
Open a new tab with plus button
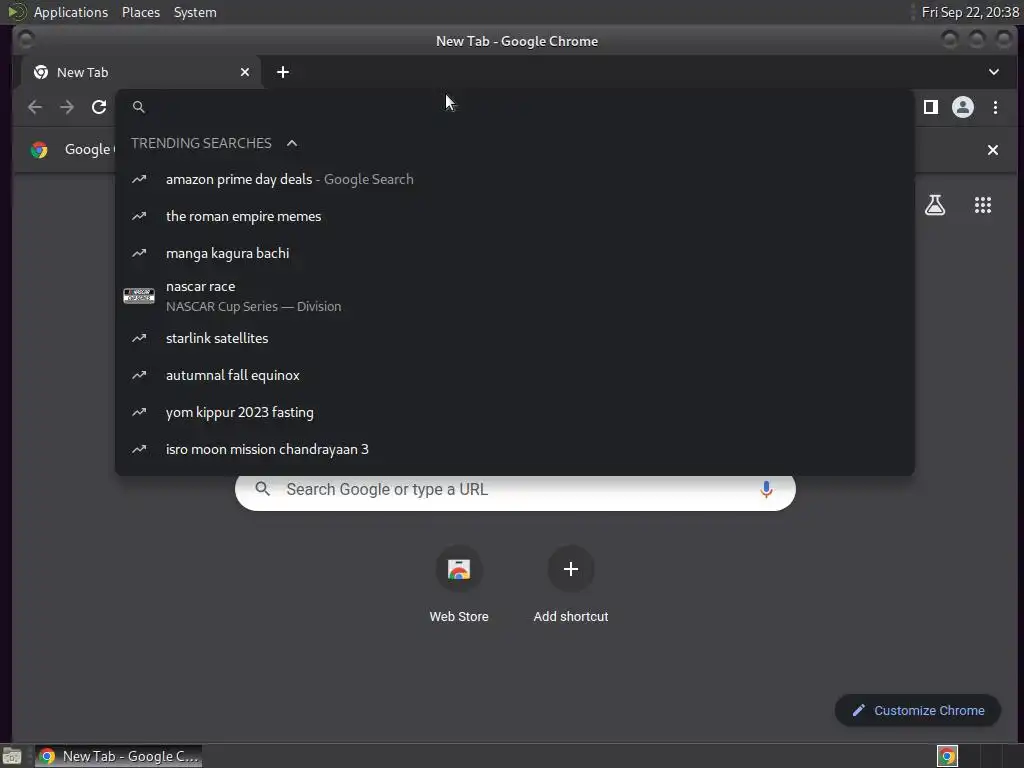pyautogui.click(x=283, y=72)
